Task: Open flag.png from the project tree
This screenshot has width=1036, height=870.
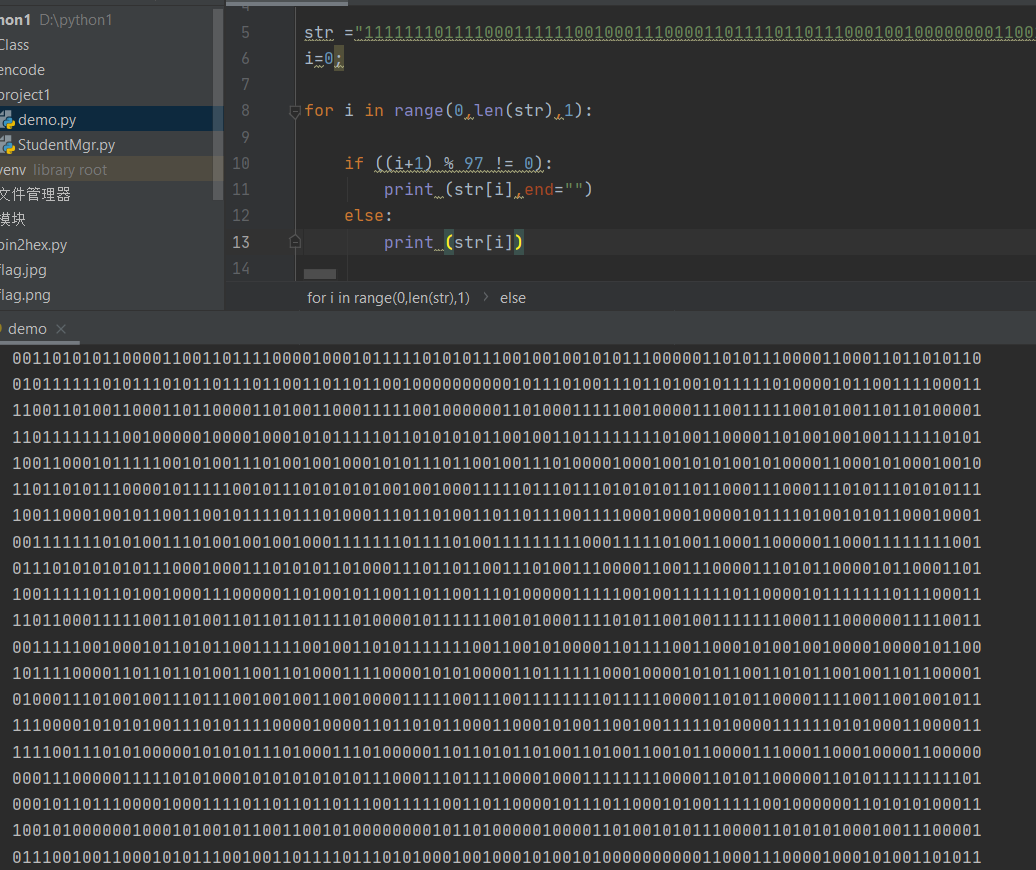Action: pos(26,295)
